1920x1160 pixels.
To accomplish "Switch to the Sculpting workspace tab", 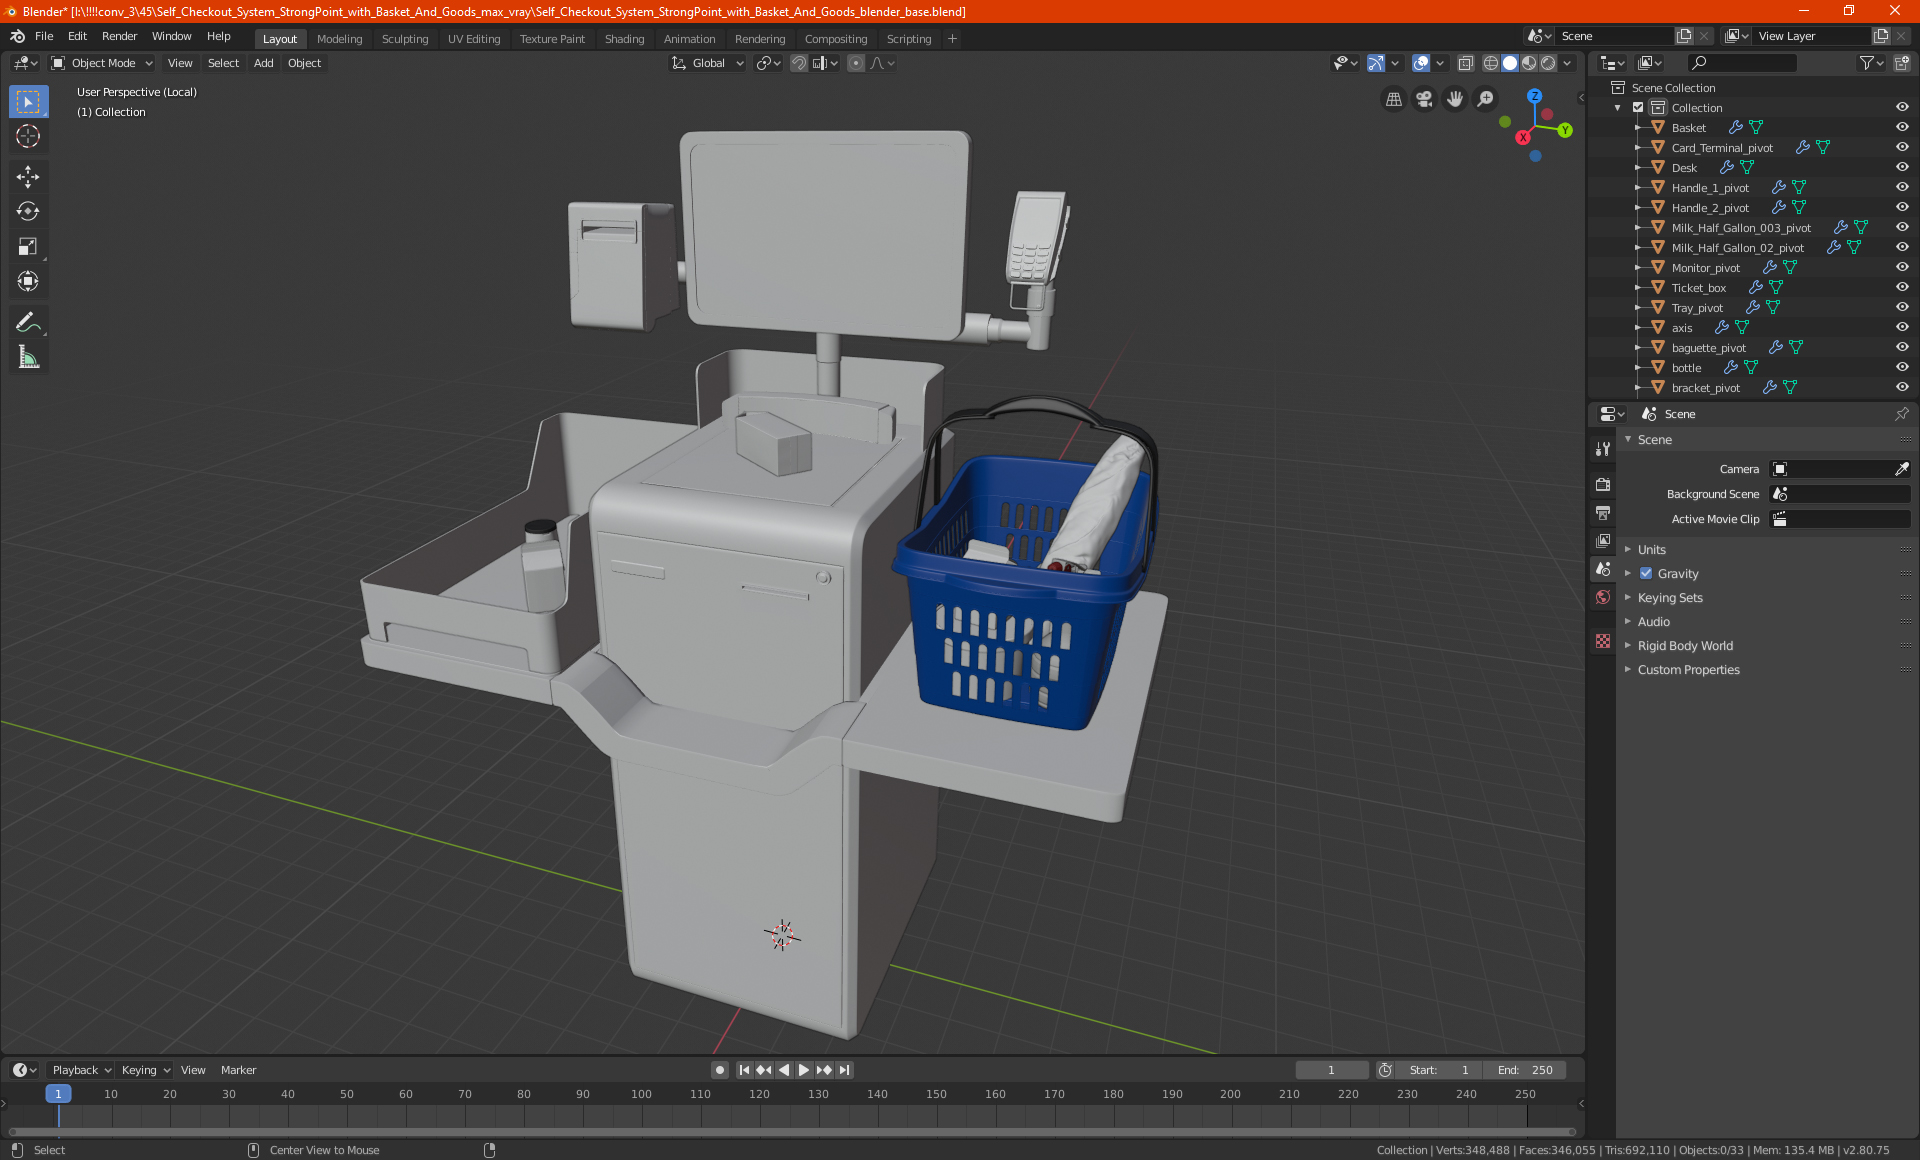I will point(404,39).
